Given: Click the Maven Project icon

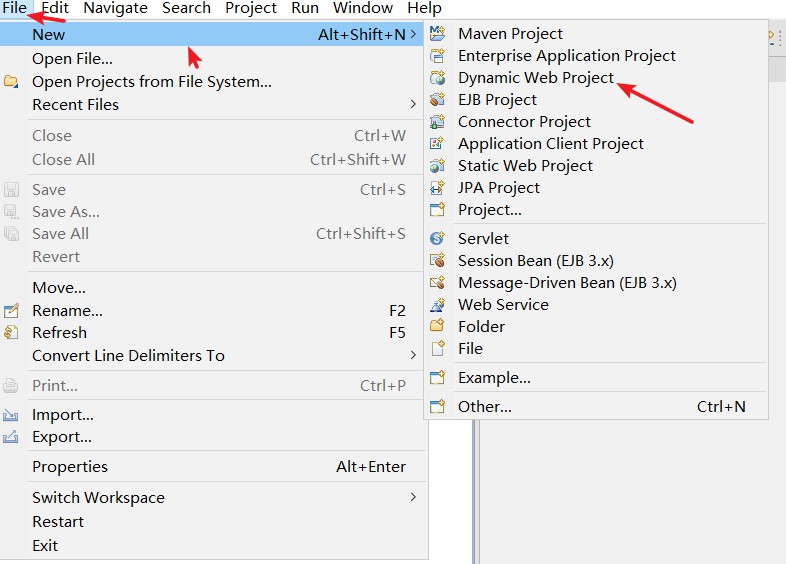Looking at the screenshot, I should point(437,33).
